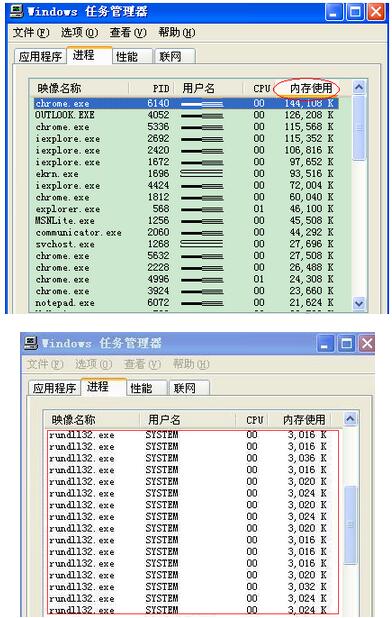Open 查看(V) menu in top window
Image resolution: width=392 pixels, height=618 pixels.
(x=128, y=32)
